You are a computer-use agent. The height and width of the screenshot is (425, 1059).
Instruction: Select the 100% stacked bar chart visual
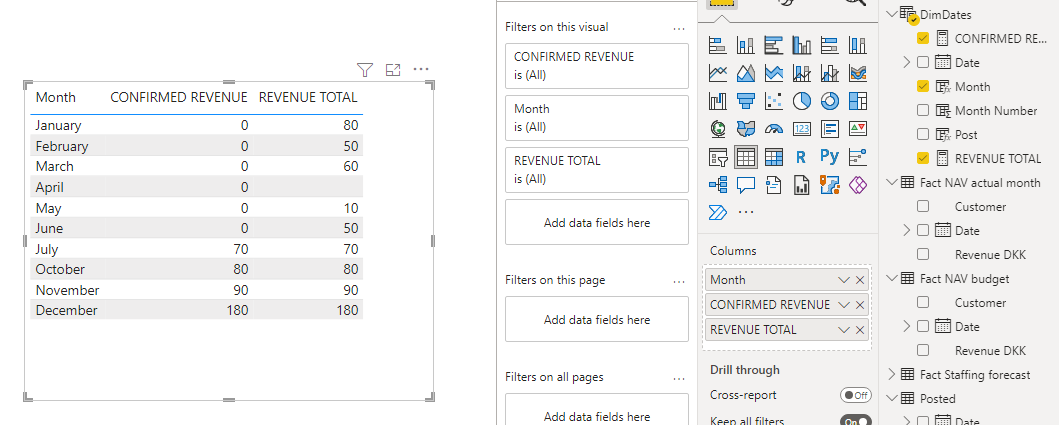pyautogui.click(x=829, y=45)
